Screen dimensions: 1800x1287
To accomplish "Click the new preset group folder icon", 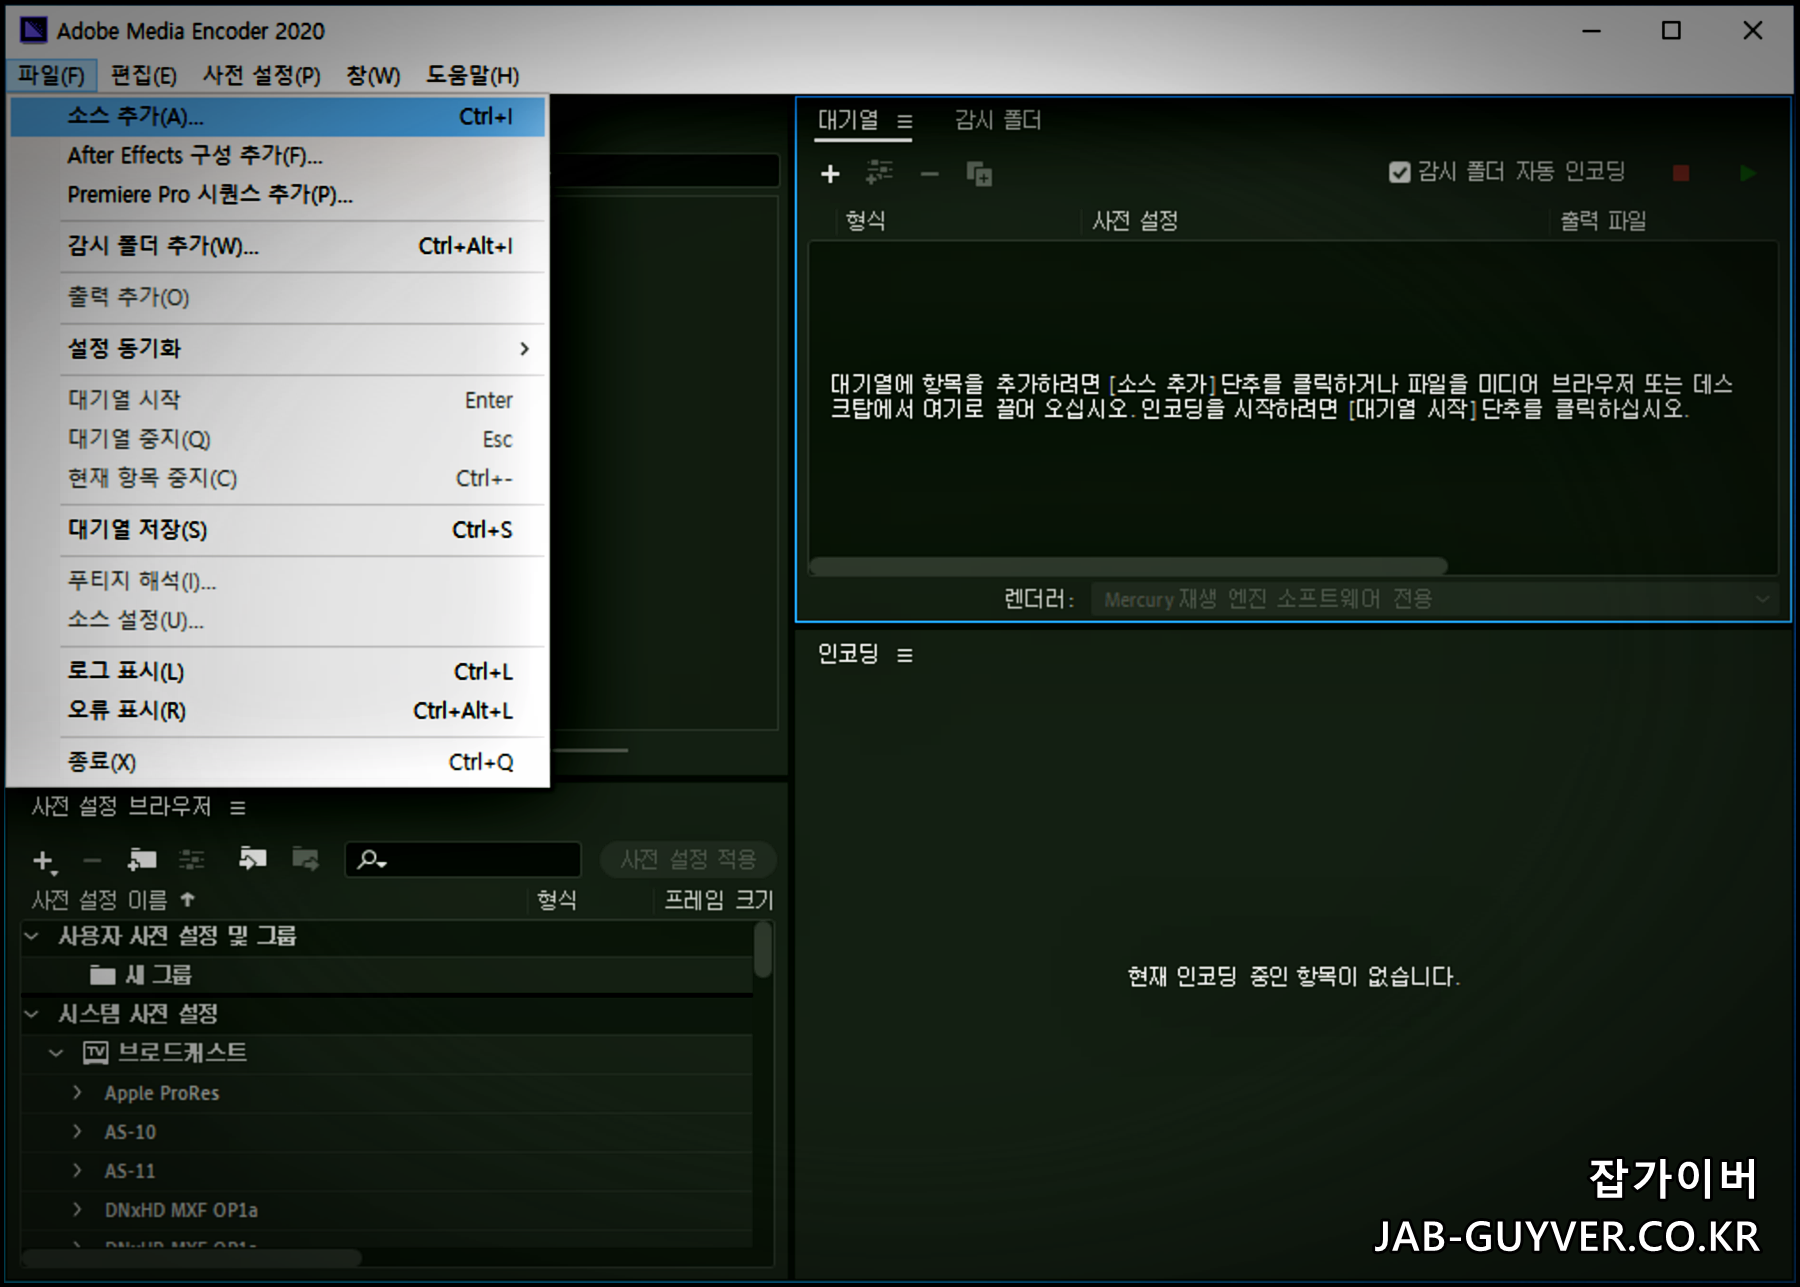I will point(143,859).
